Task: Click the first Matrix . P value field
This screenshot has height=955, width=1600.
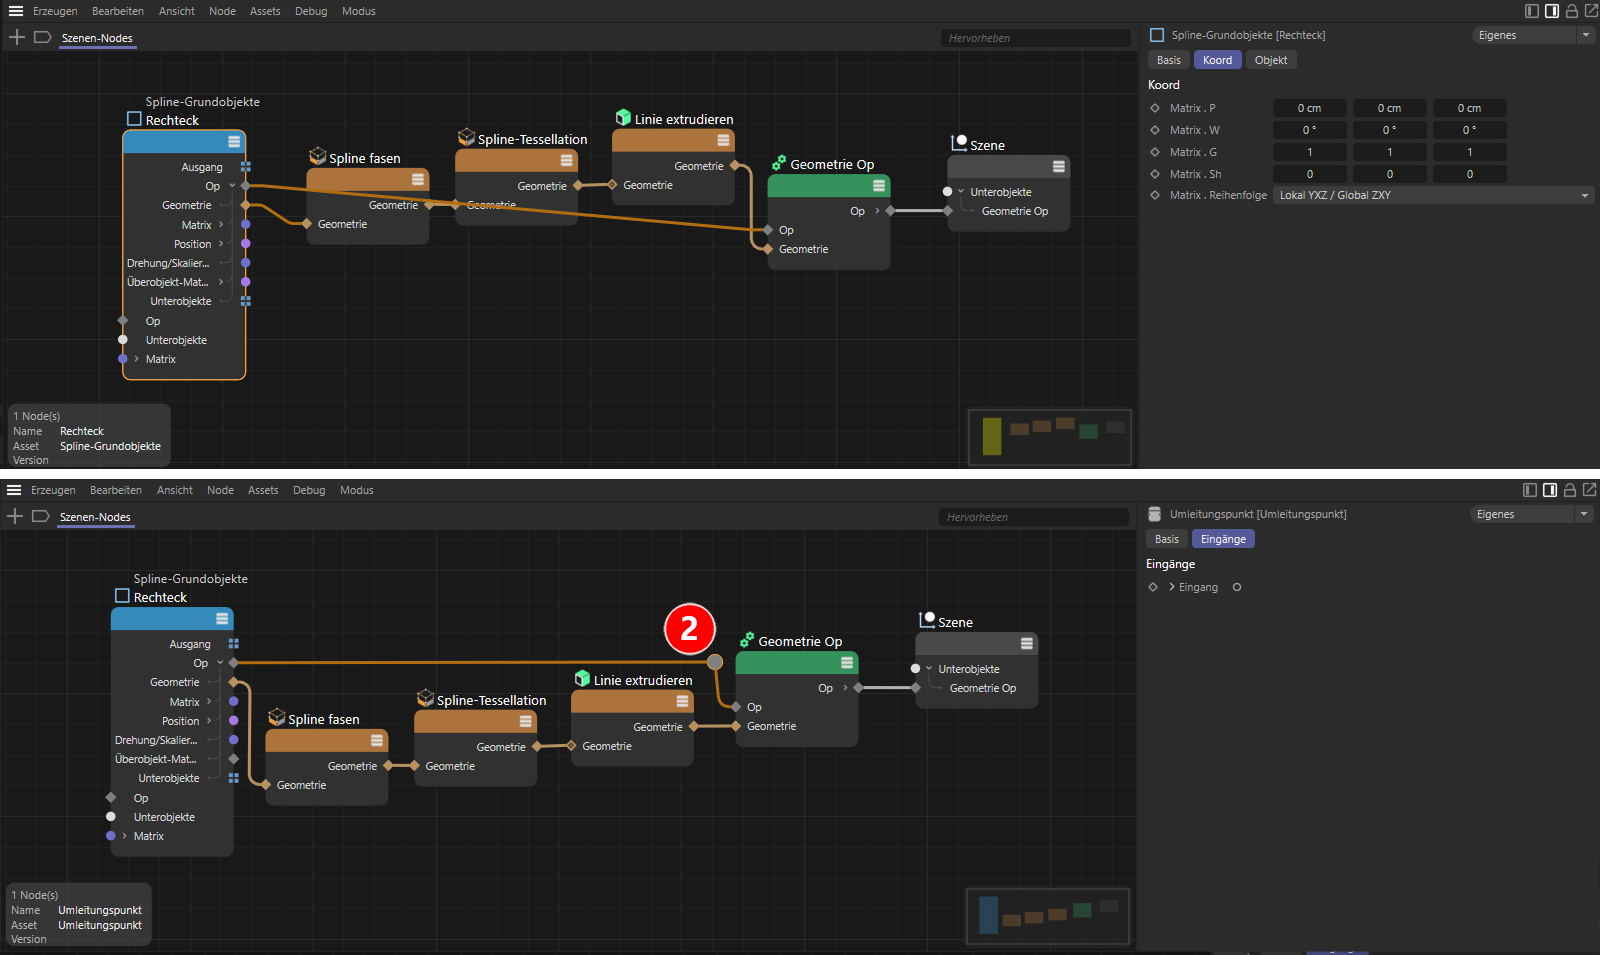Action: click(x=1309, y=108)
